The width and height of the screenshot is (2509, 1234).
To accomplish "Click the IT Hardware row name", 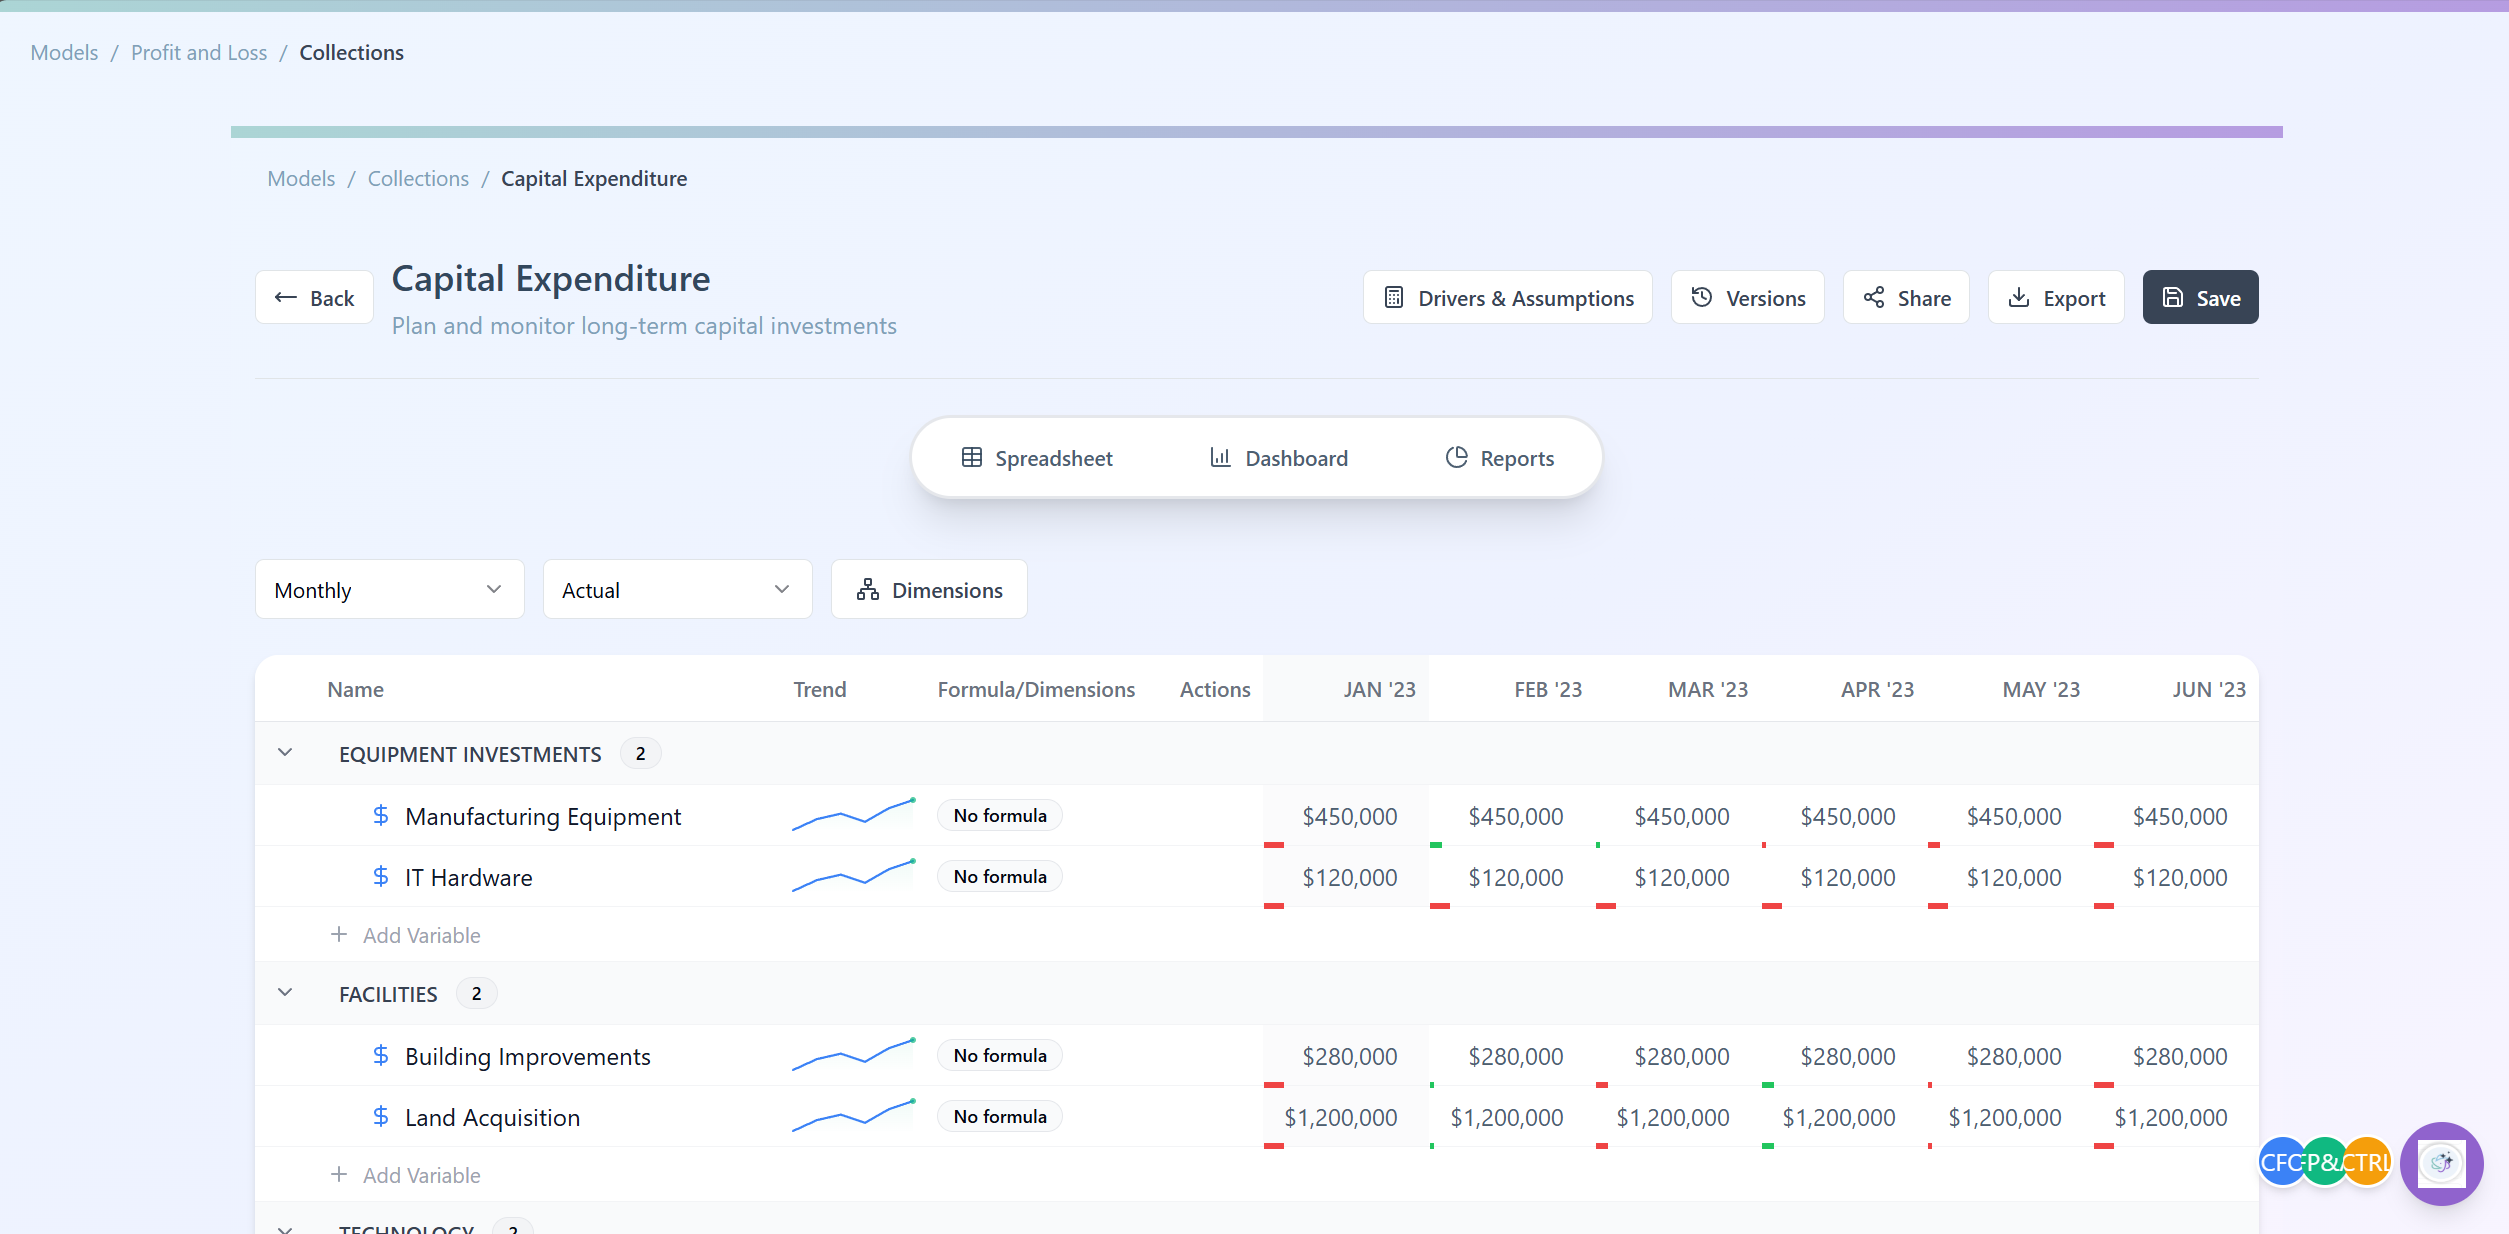I will click(x=468, y=877).
